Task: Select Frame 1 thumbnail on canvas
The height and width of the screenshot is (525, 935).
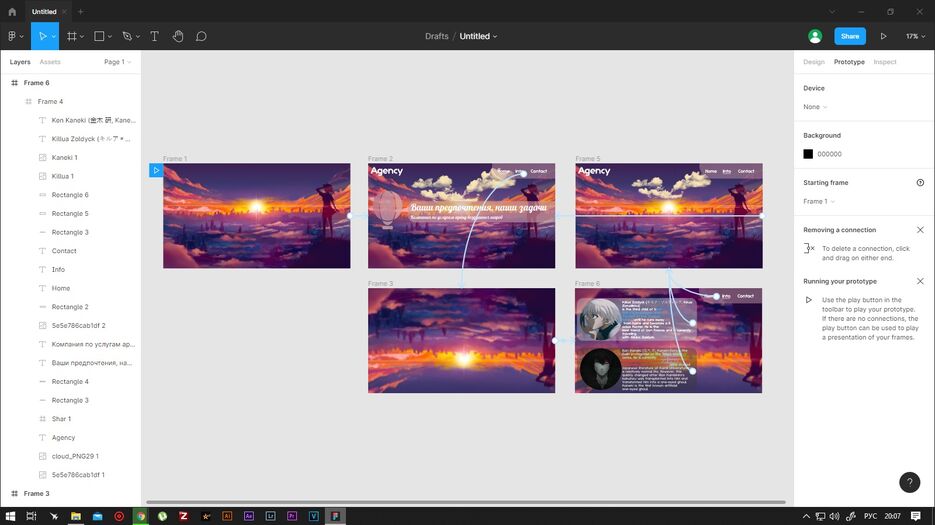Action: 256,216
